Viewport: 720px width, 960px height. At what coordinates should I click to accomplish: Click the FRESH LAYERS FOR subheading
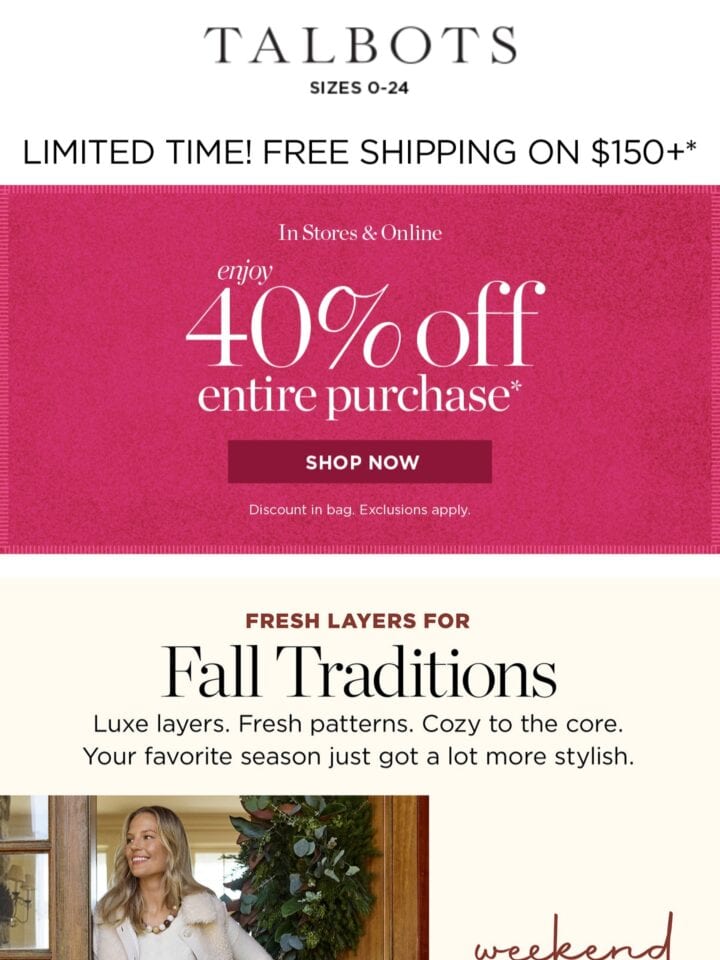coord(358,621)
